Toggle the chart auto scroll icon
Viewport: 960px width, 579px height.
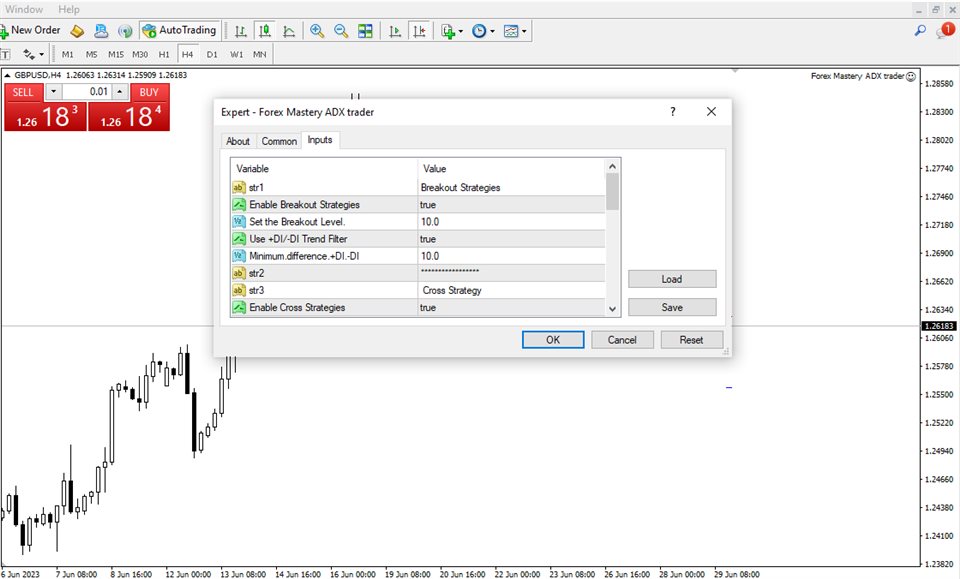[x=396, y=31]
